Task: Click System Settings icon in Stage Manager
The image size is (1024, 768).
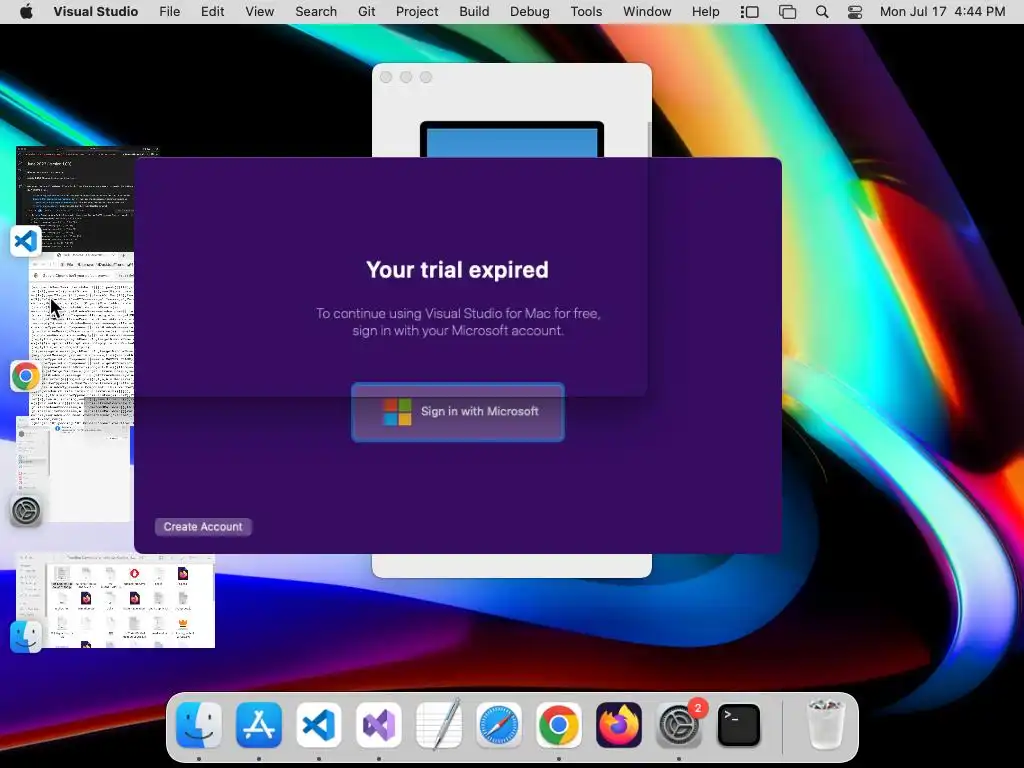Action: [26, 511]
